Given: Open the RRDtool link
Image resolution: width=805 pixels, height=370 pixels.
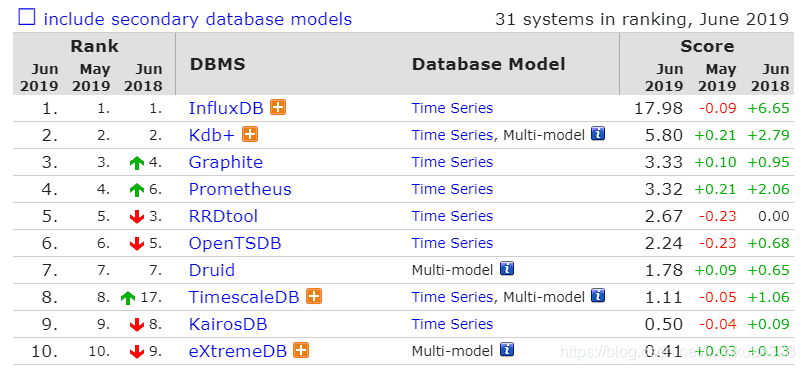Looking at the screenshot, I should coord(223,216).
